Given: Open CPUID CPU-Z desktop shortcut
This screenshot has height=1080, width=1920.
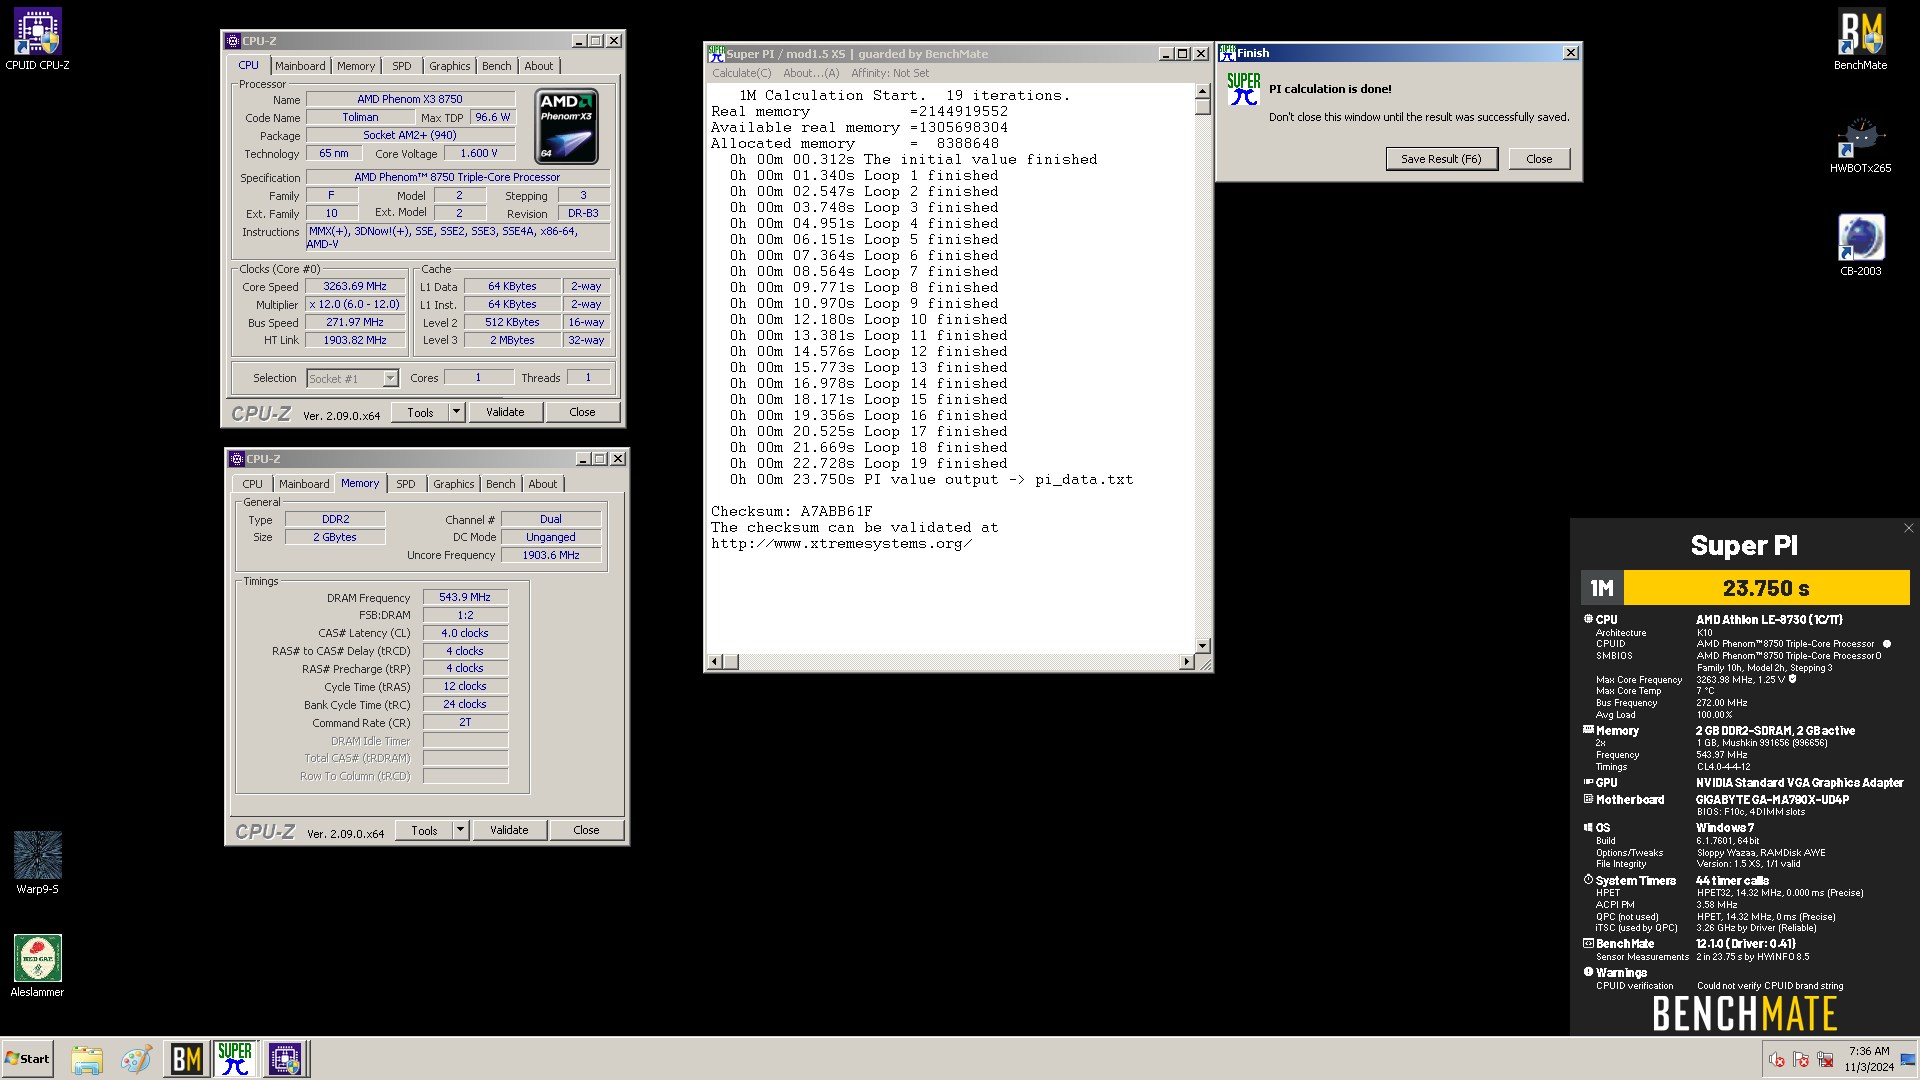Looking at the screenshot, I should coord(37,40).
